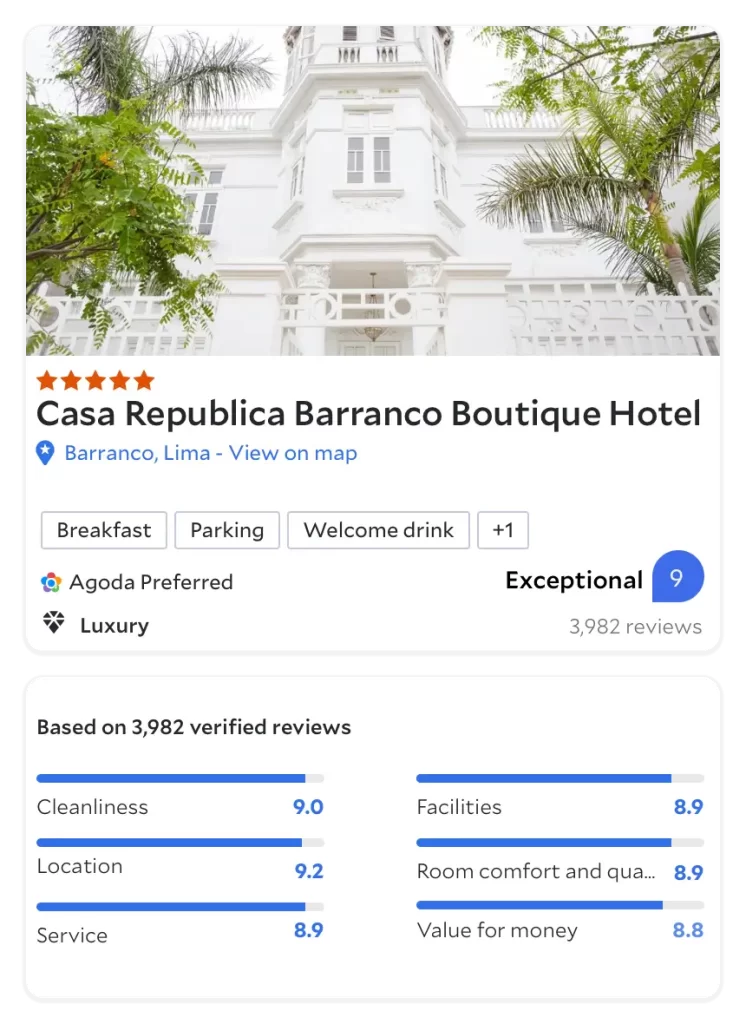The width and height of the screenshot is (746, 1024).
Task: Click the blue map pin icon
Action: point(45,453)
